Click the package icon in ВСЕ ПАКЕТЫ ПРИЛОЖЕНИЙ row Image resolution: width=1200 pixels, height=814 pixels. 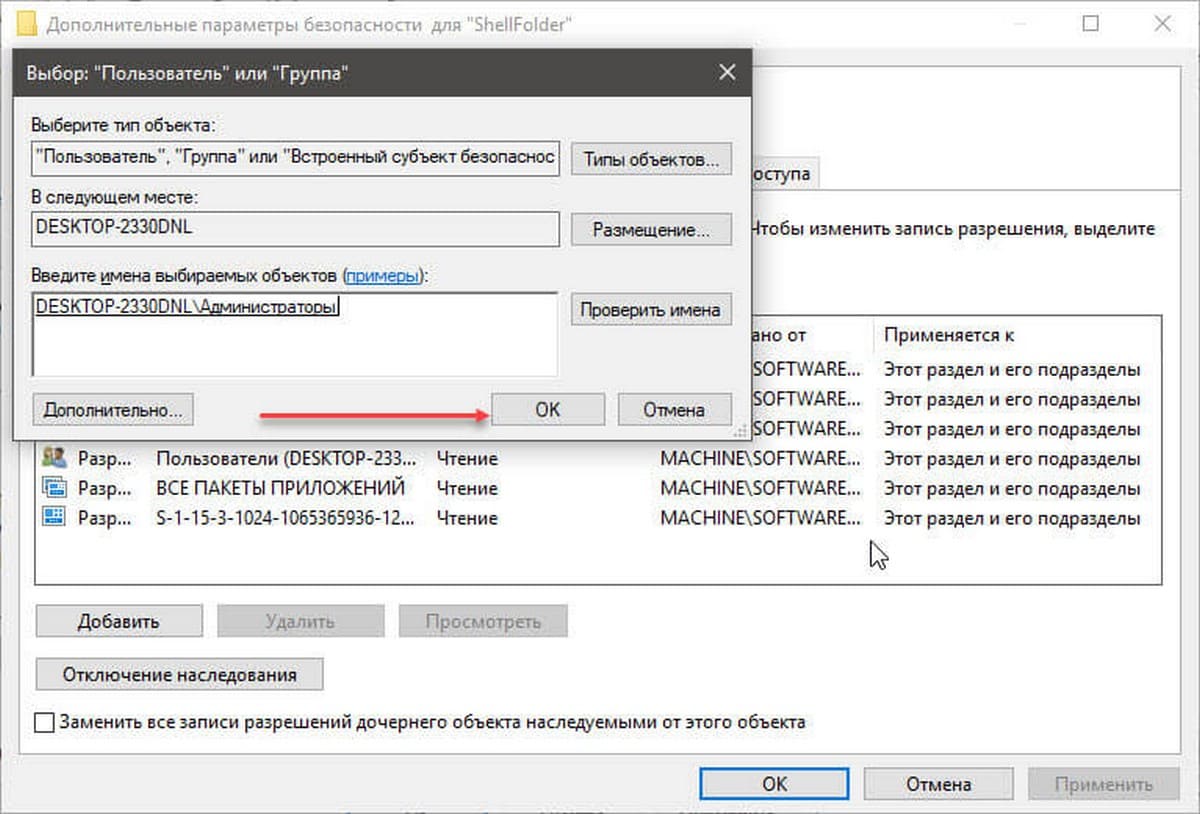click(54, 488)
